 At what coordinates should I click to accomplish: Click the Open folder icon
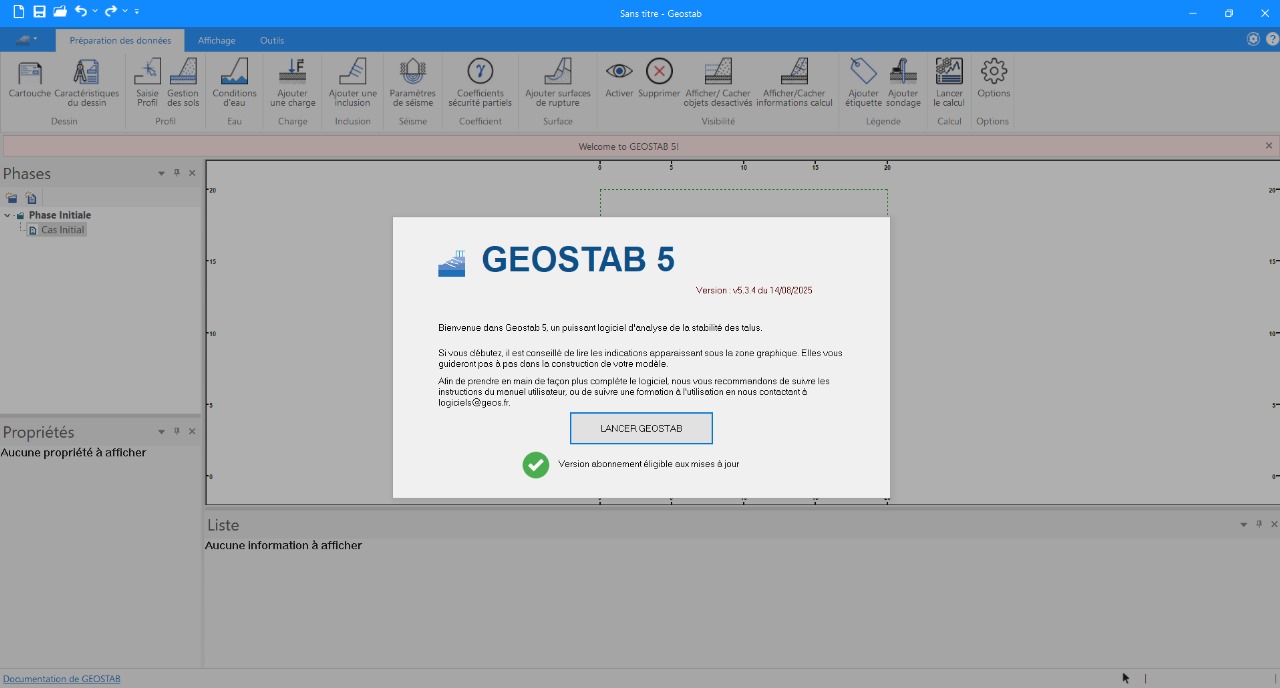point(60,12)
